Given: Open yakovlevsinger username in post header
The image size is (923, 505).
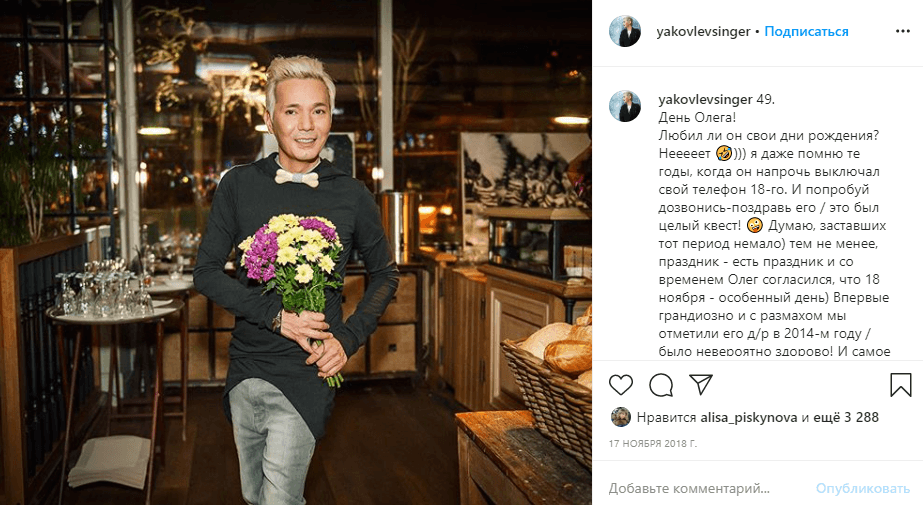Looking at the screenshot, I should pos(703,32).
